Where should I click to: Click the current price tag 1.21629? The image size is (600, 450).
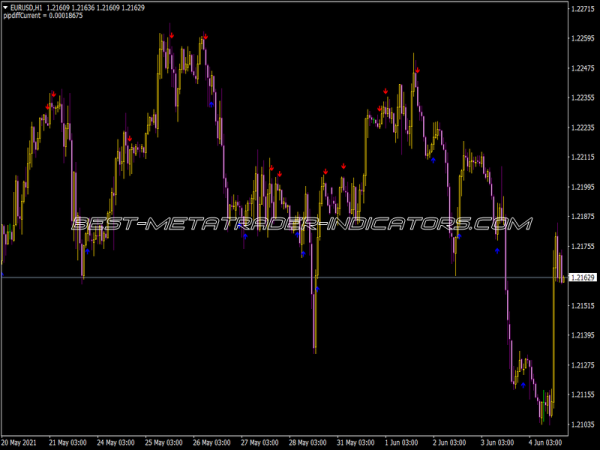581,277
